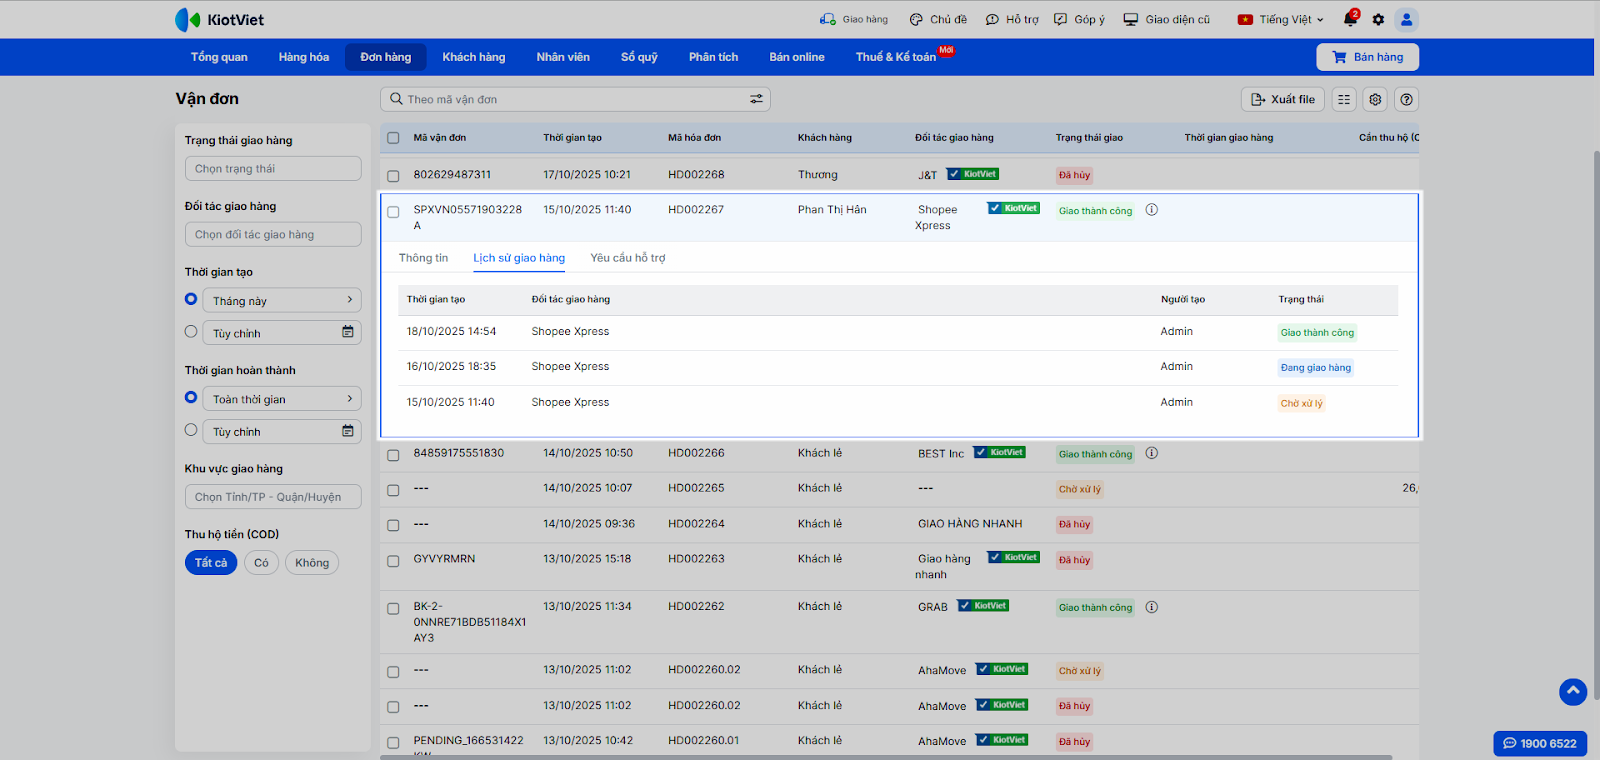Screen dimensions: 1600x760
Task: Open the help question mark icon
Action: coord(1407,99)
